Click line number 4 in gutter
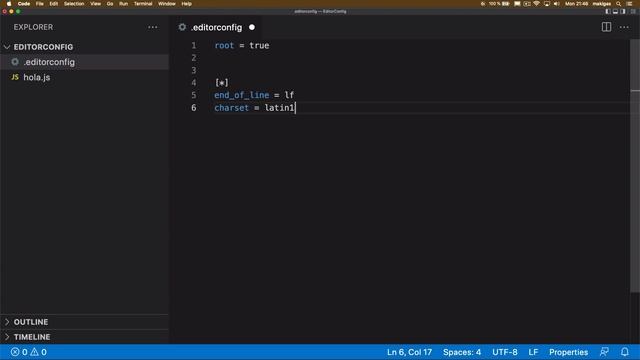This screenshot has width=640, height=360. pyautogui.click(x=193, y=83)
